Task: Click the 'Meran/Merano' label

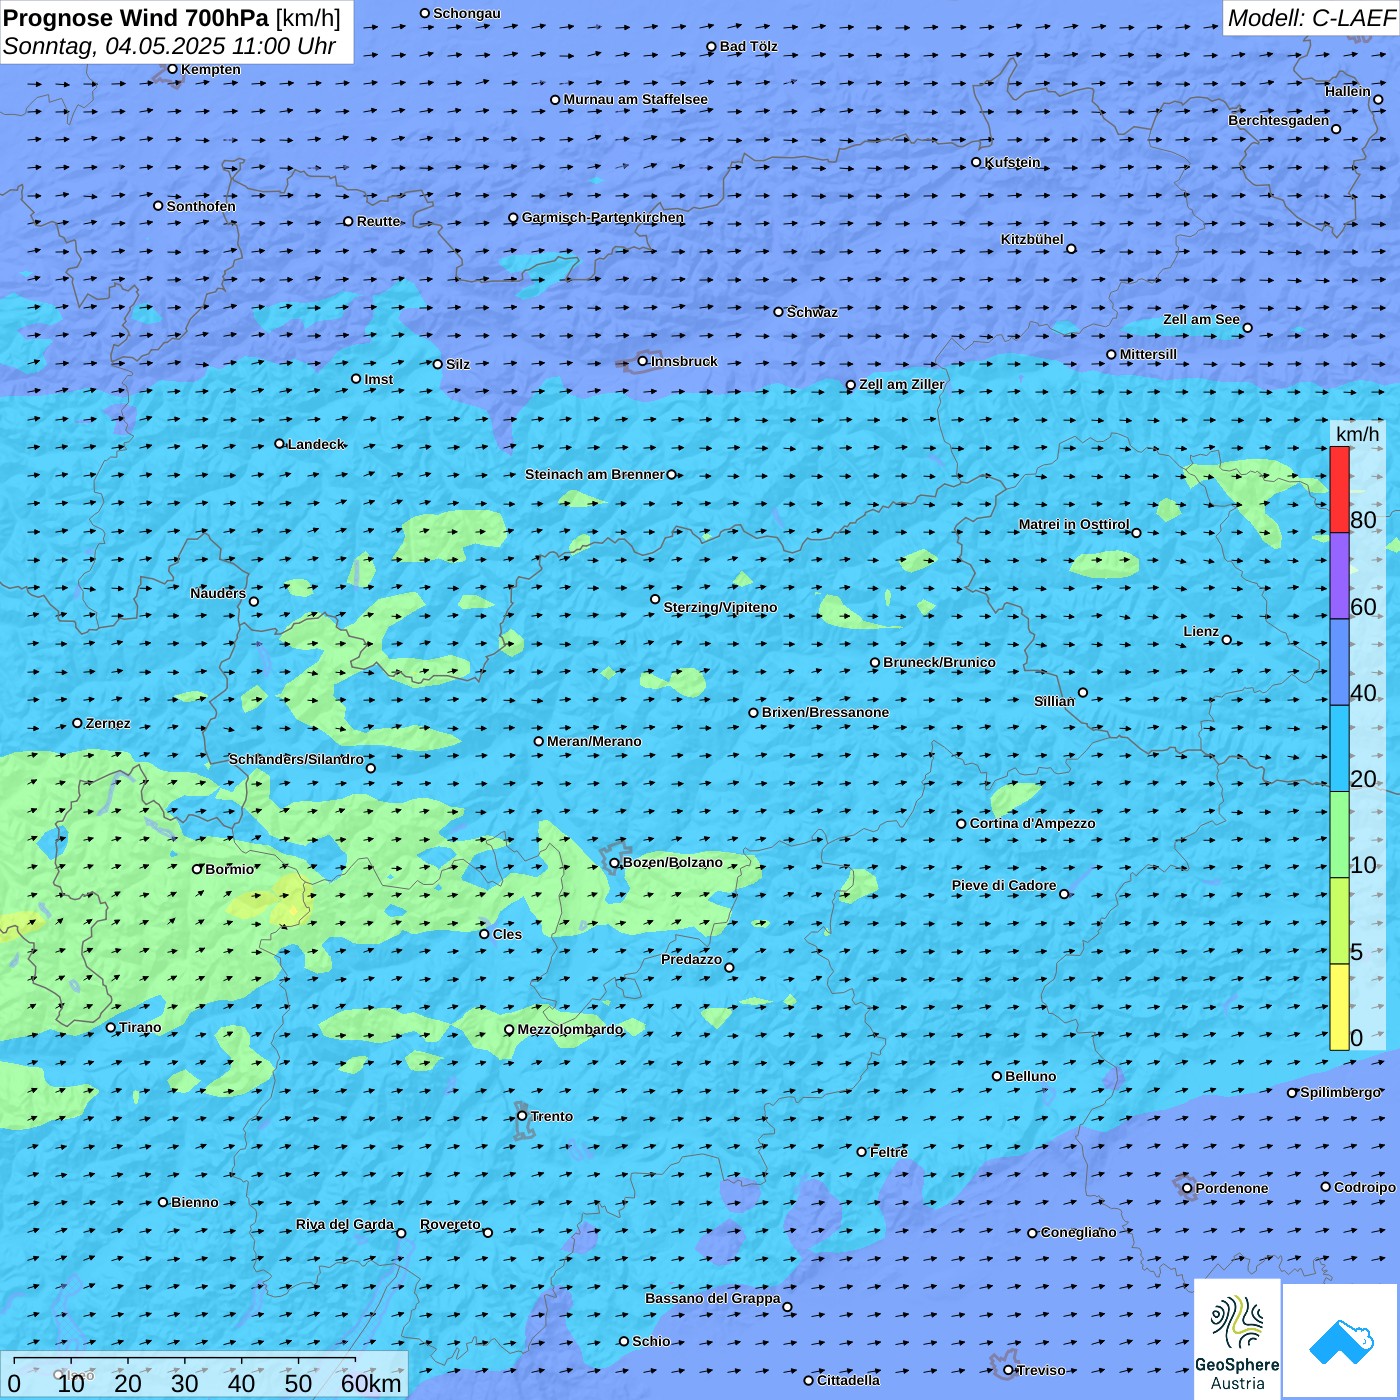Action: coord(594,741)
